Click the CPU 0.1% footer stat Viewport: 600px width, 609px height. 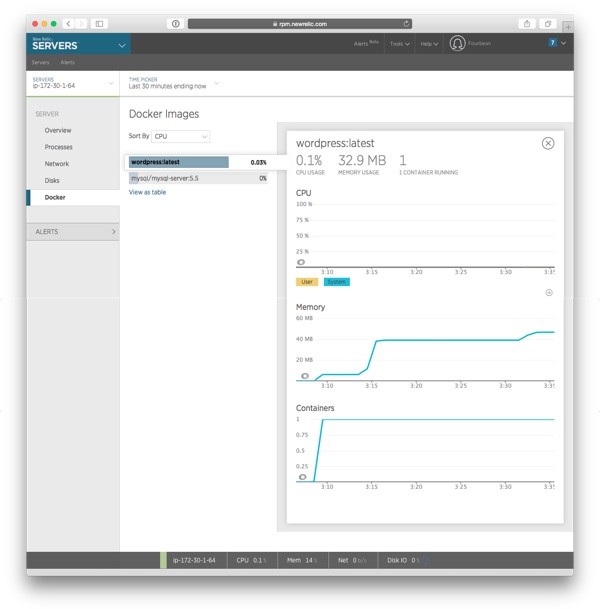tap(251, 560)
